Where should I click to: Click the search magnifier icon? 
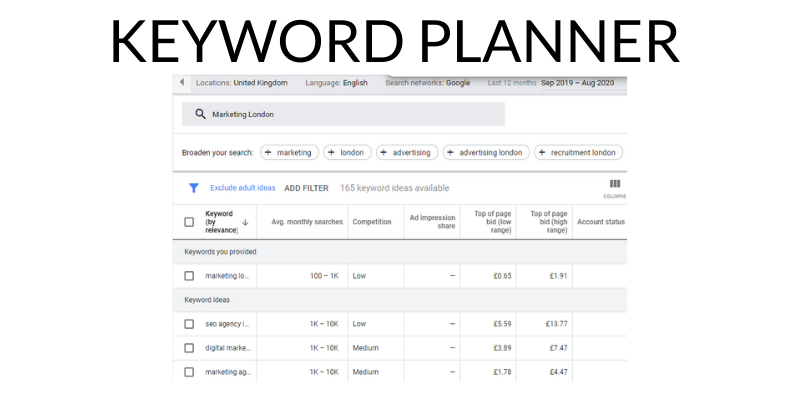tap(201, 114)
